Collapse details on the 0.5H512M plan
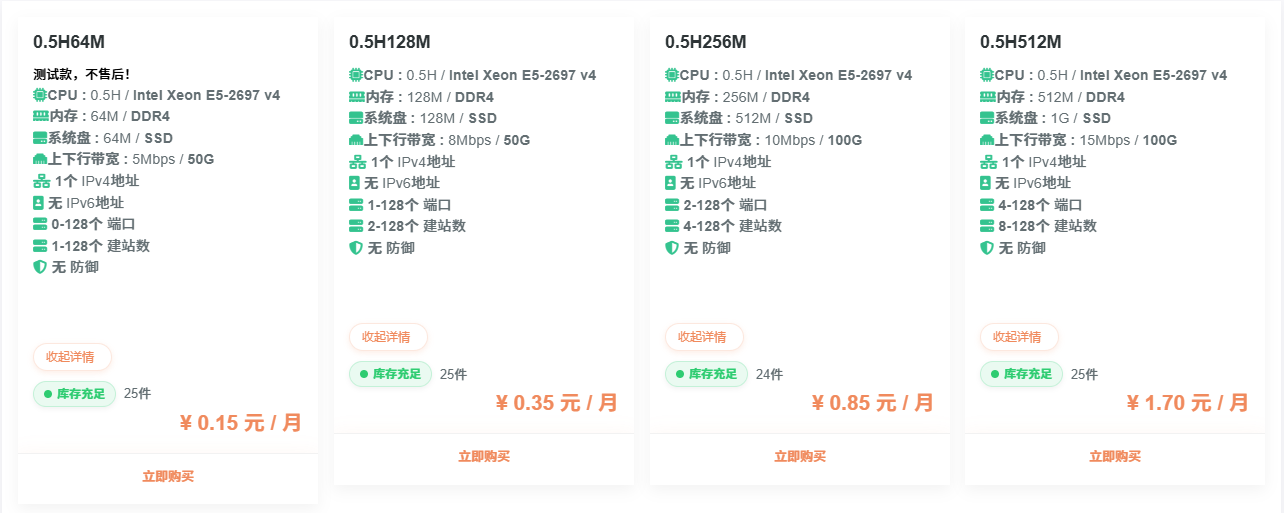The image size is (1284, 513). coord(1018,337)
